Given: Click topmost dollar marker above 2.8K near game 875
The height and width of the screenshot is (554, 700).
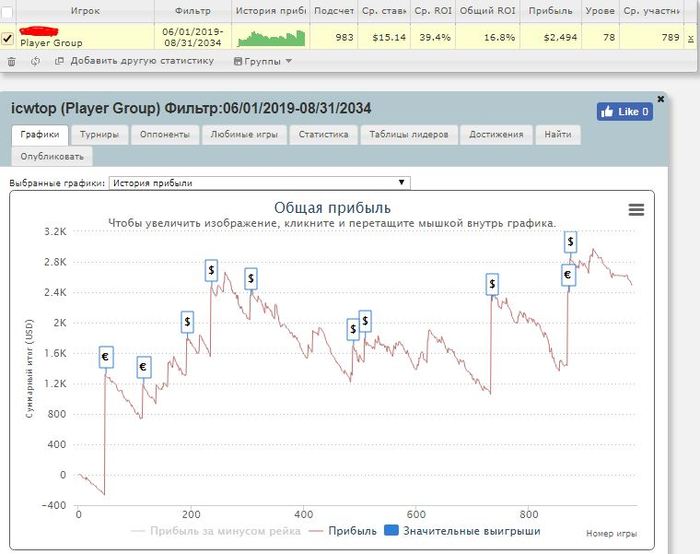Looking at the screenshot, I should click(x=570, y=242).
